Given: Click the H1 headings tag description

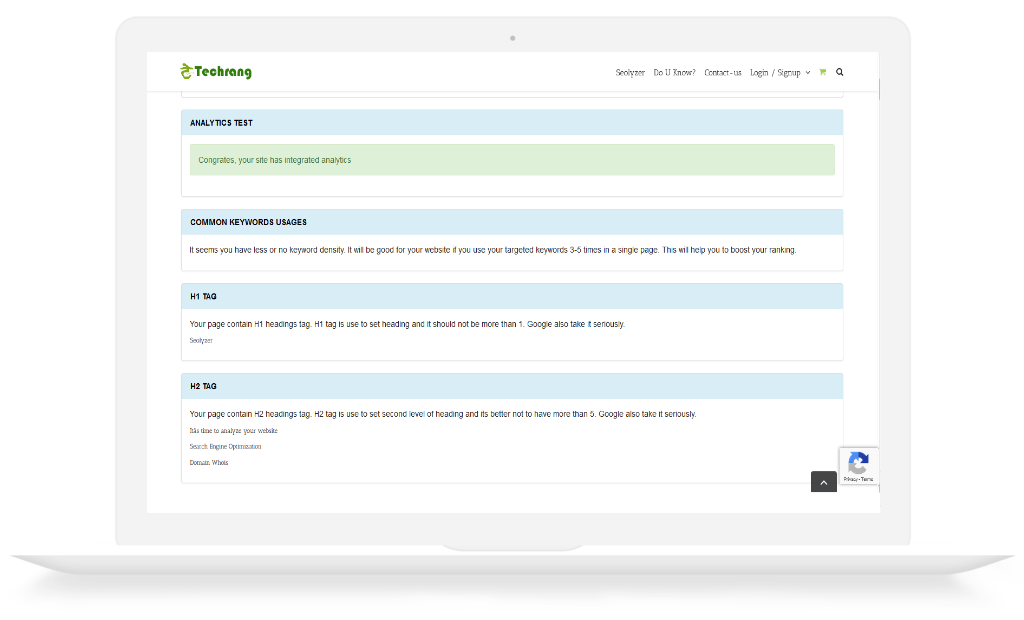Looking at the screenshot, I should click(407, 324).
